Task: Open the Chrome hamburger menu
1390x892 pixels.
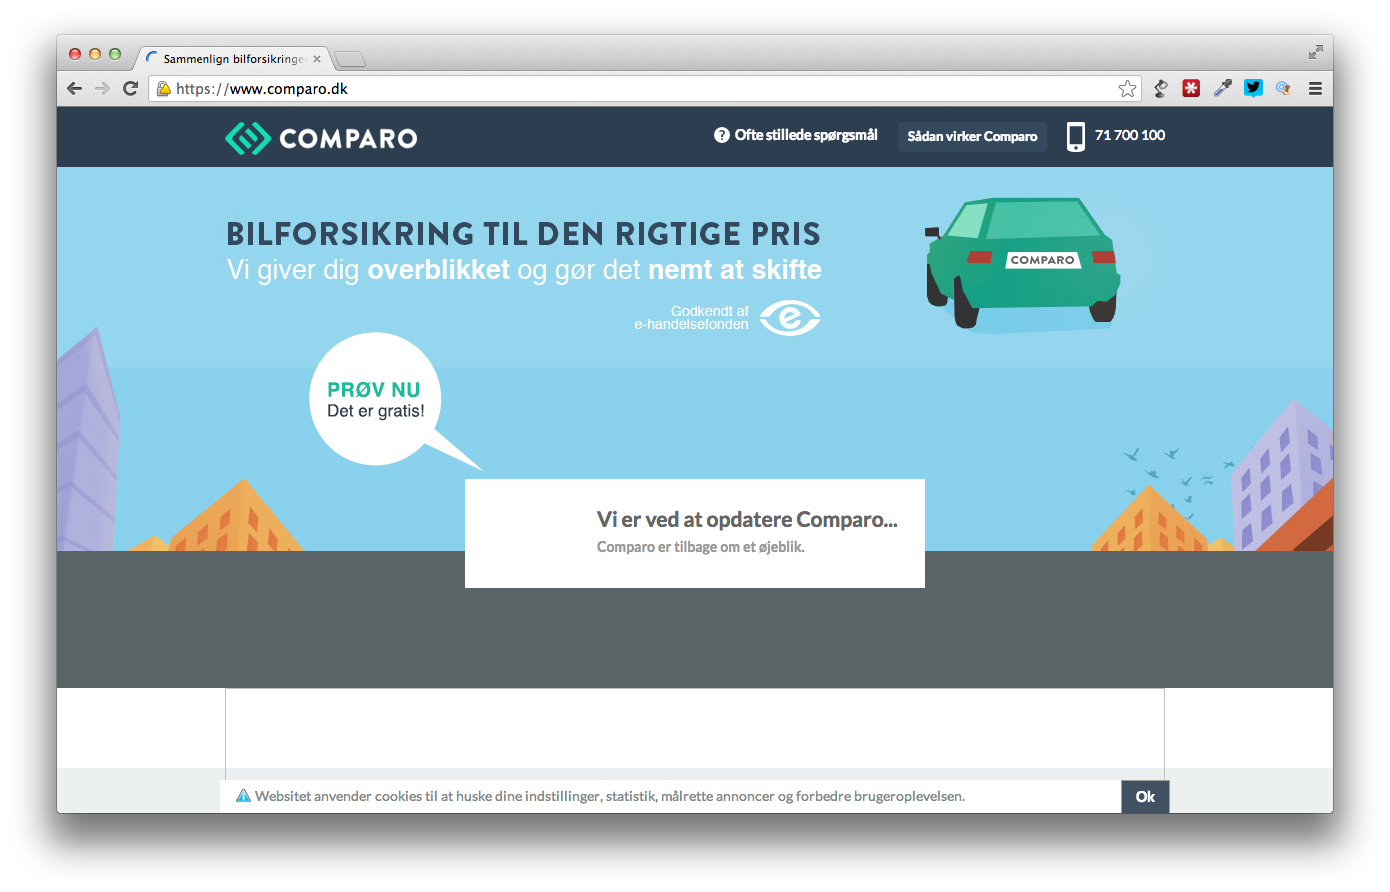Action: click(1315, 89)
